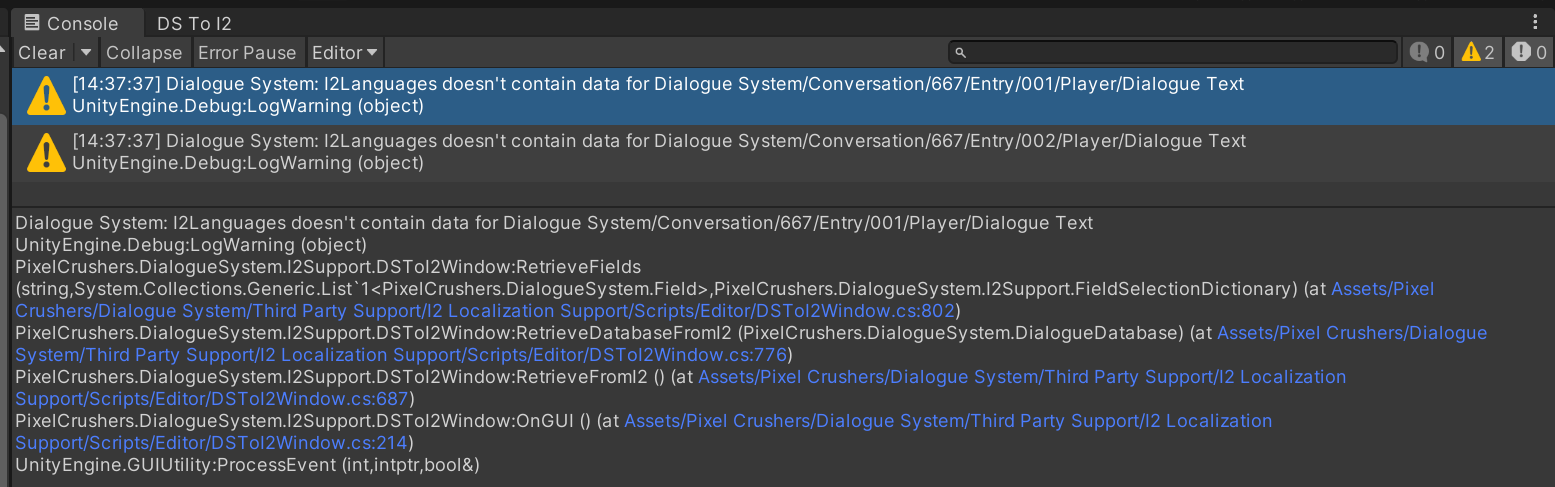
Task: Toggle Error Pause mode
Action: pyautogui.click(x=247, y=53)
